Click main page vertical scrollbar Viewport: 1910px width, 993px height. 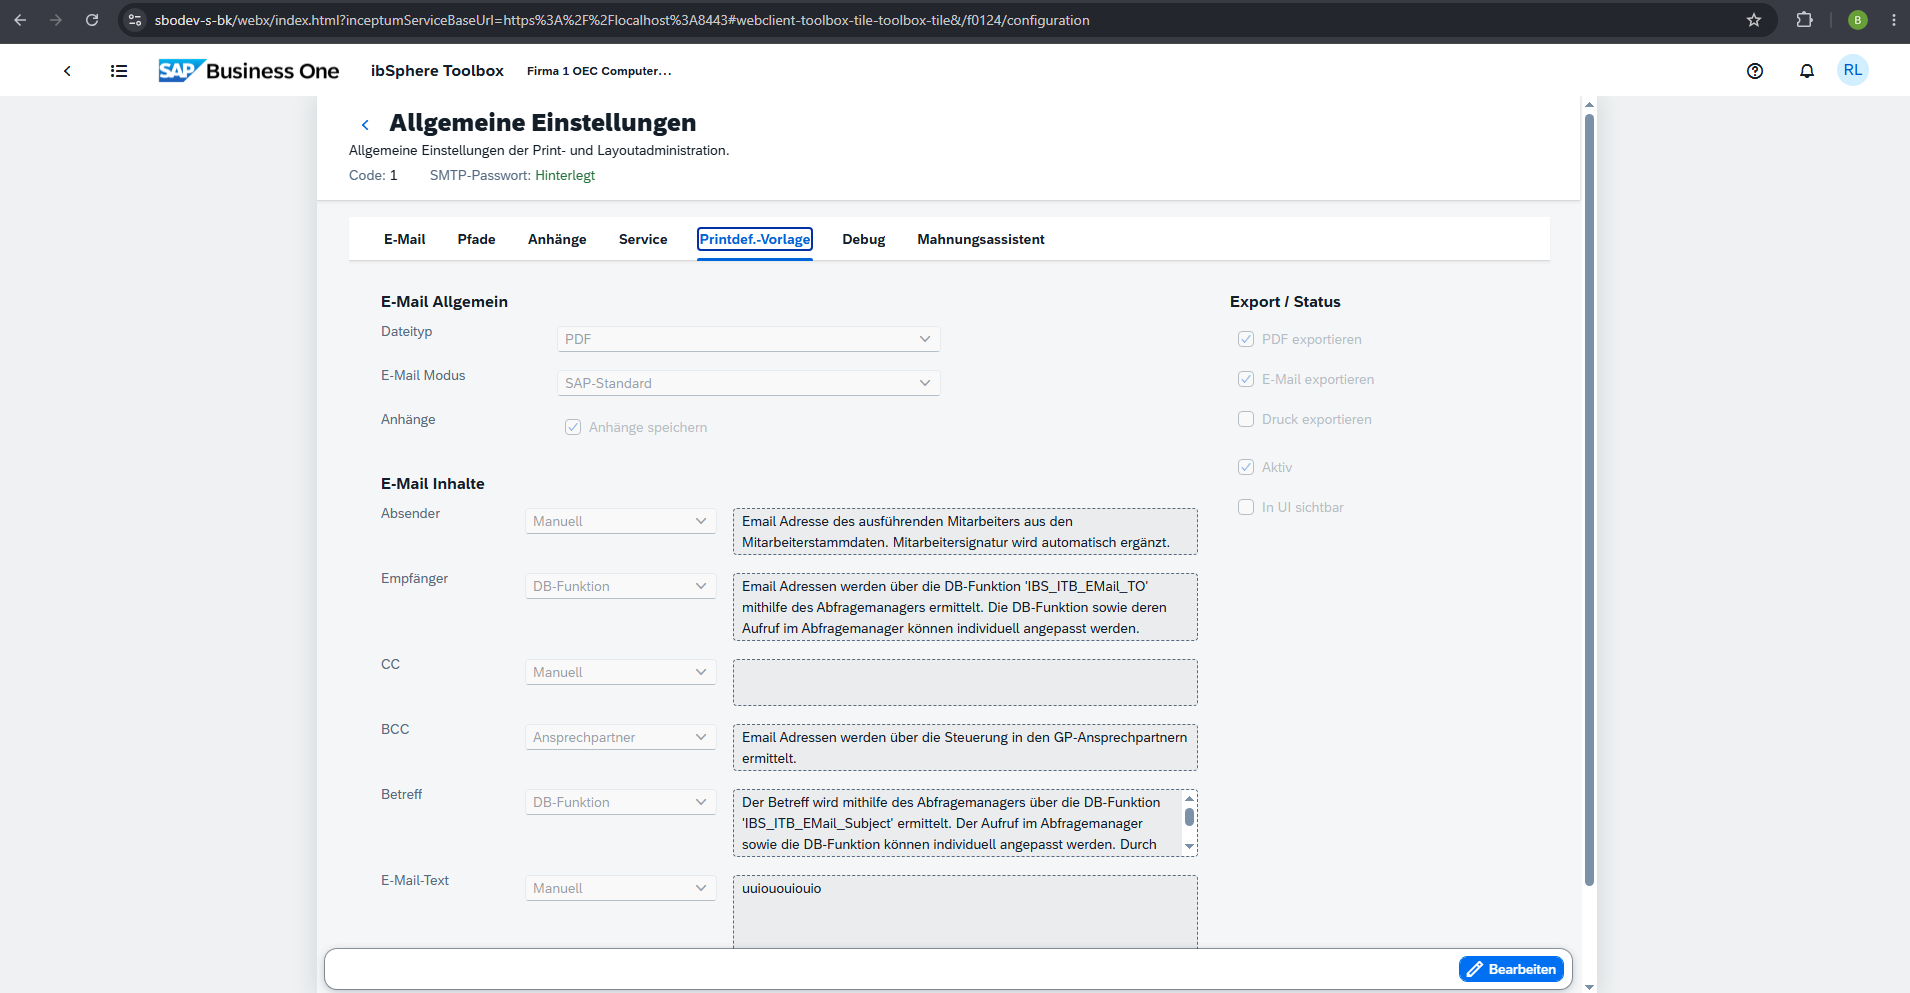[x=1589, y=500]
